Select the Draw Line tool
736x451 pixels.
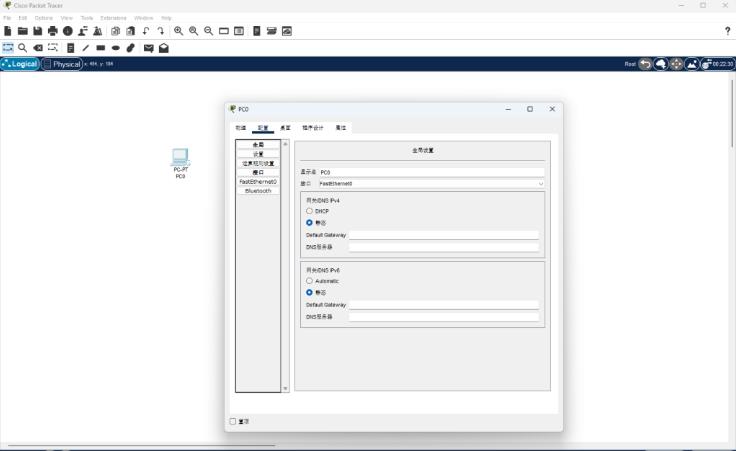(x=85, y=48)
